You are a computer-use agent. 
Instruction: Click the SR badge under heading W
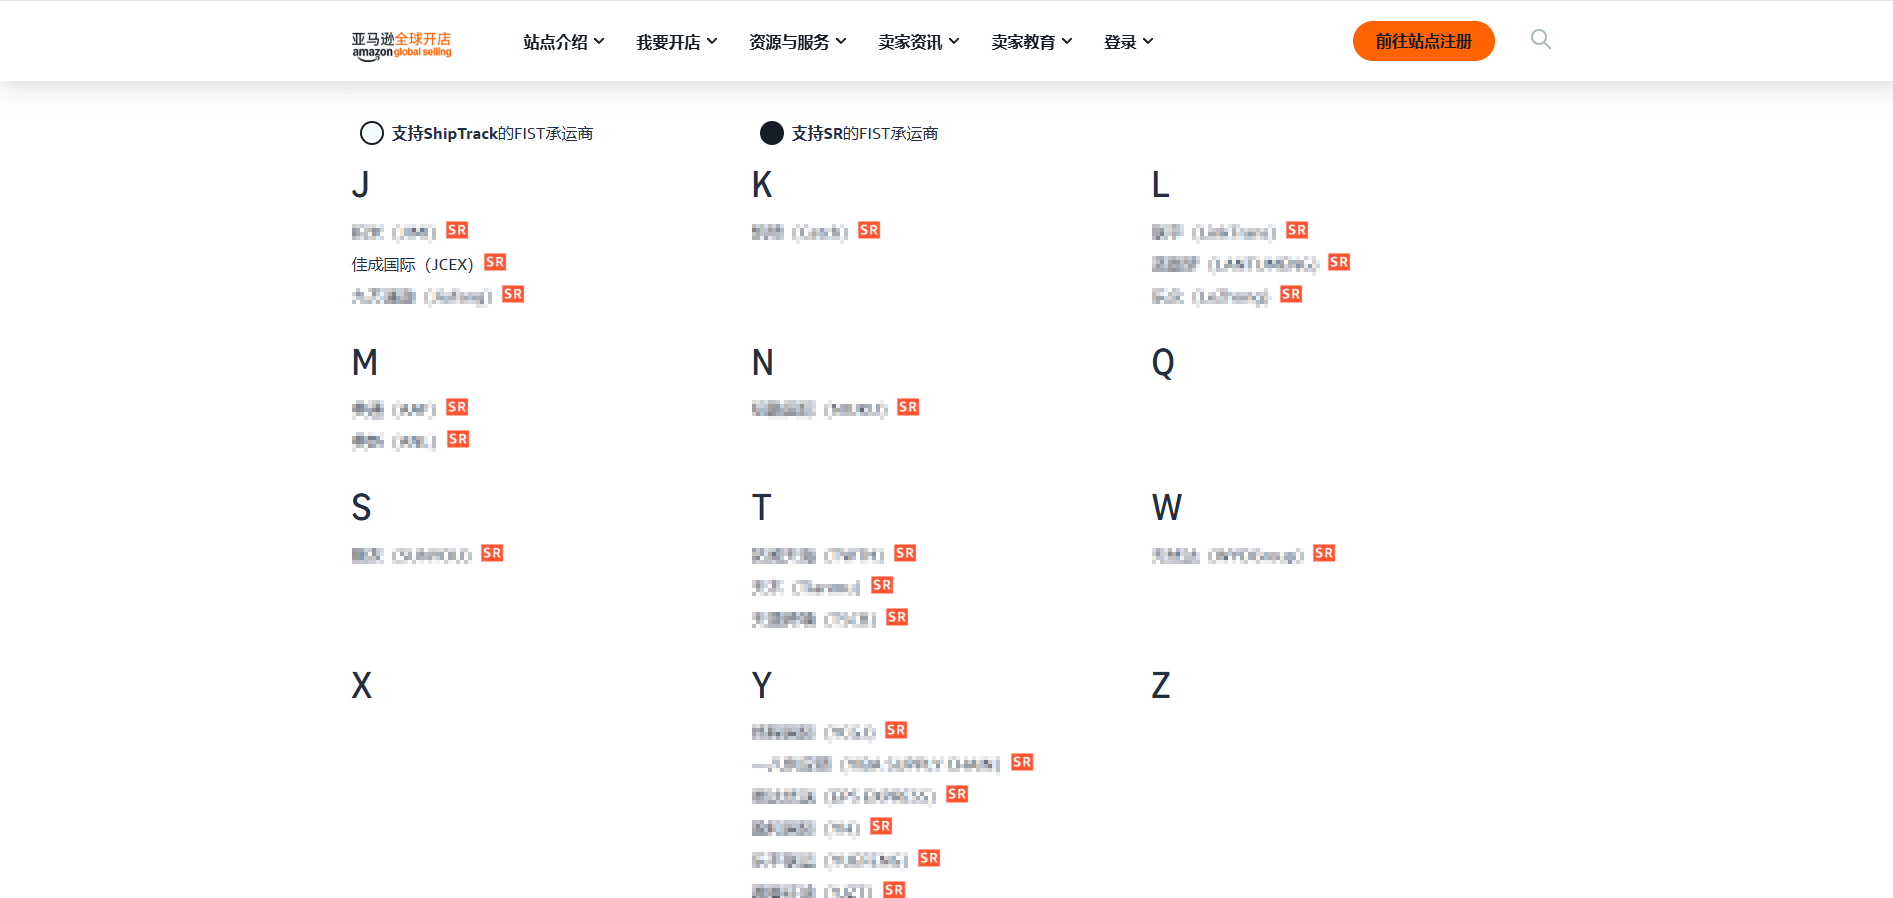point(1324,553)
